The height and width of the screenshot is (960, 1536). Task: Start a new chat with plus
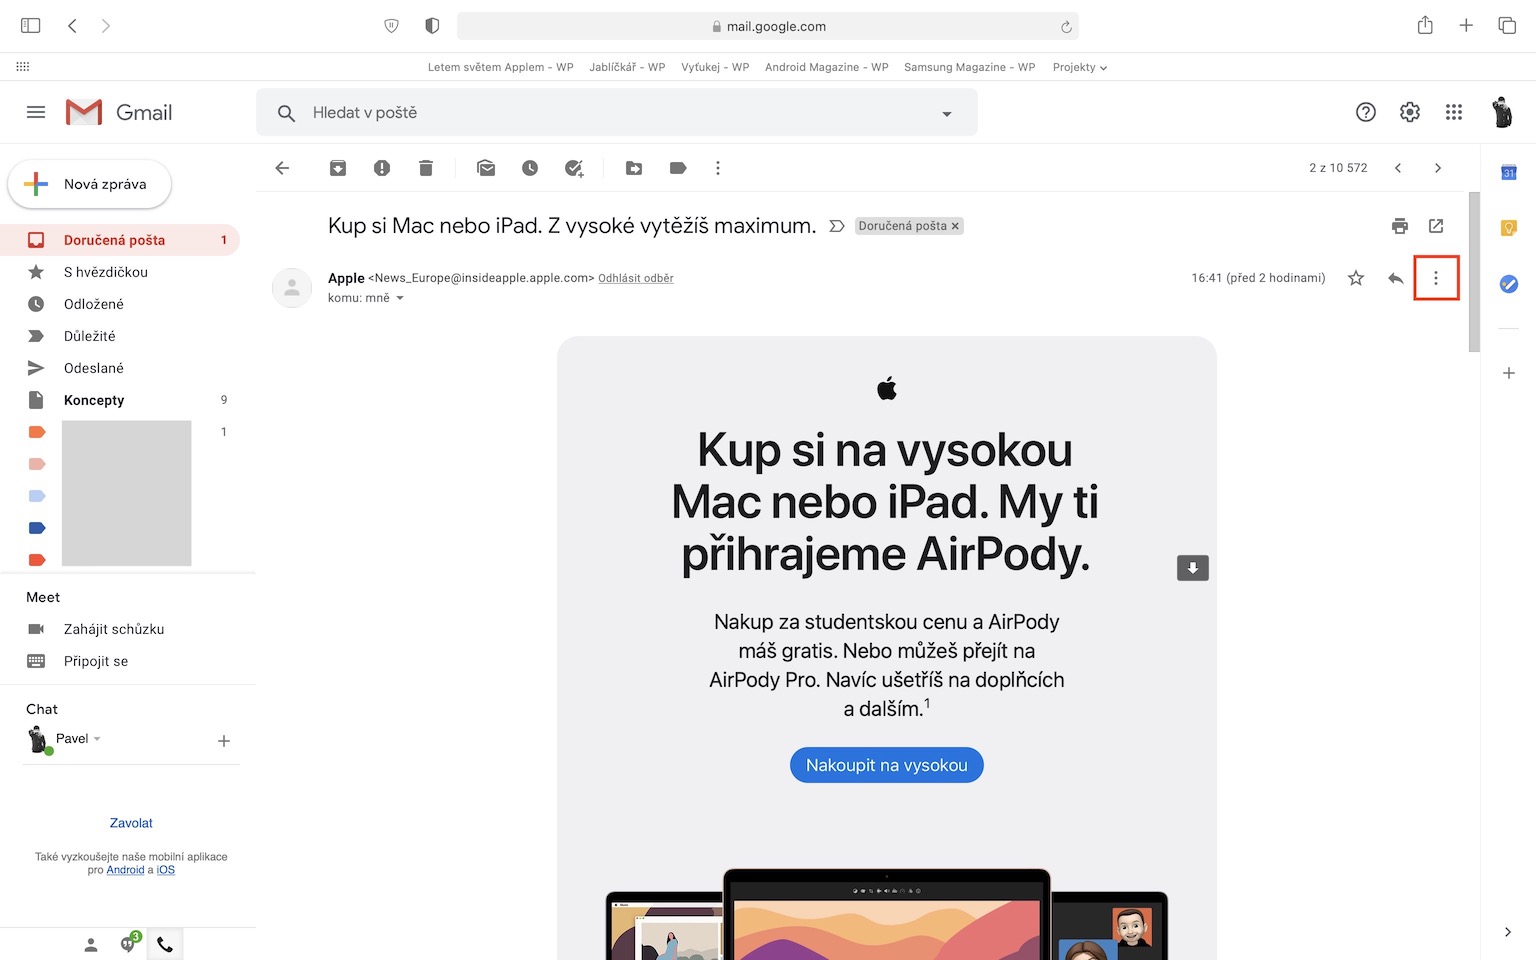pos(224,741)
